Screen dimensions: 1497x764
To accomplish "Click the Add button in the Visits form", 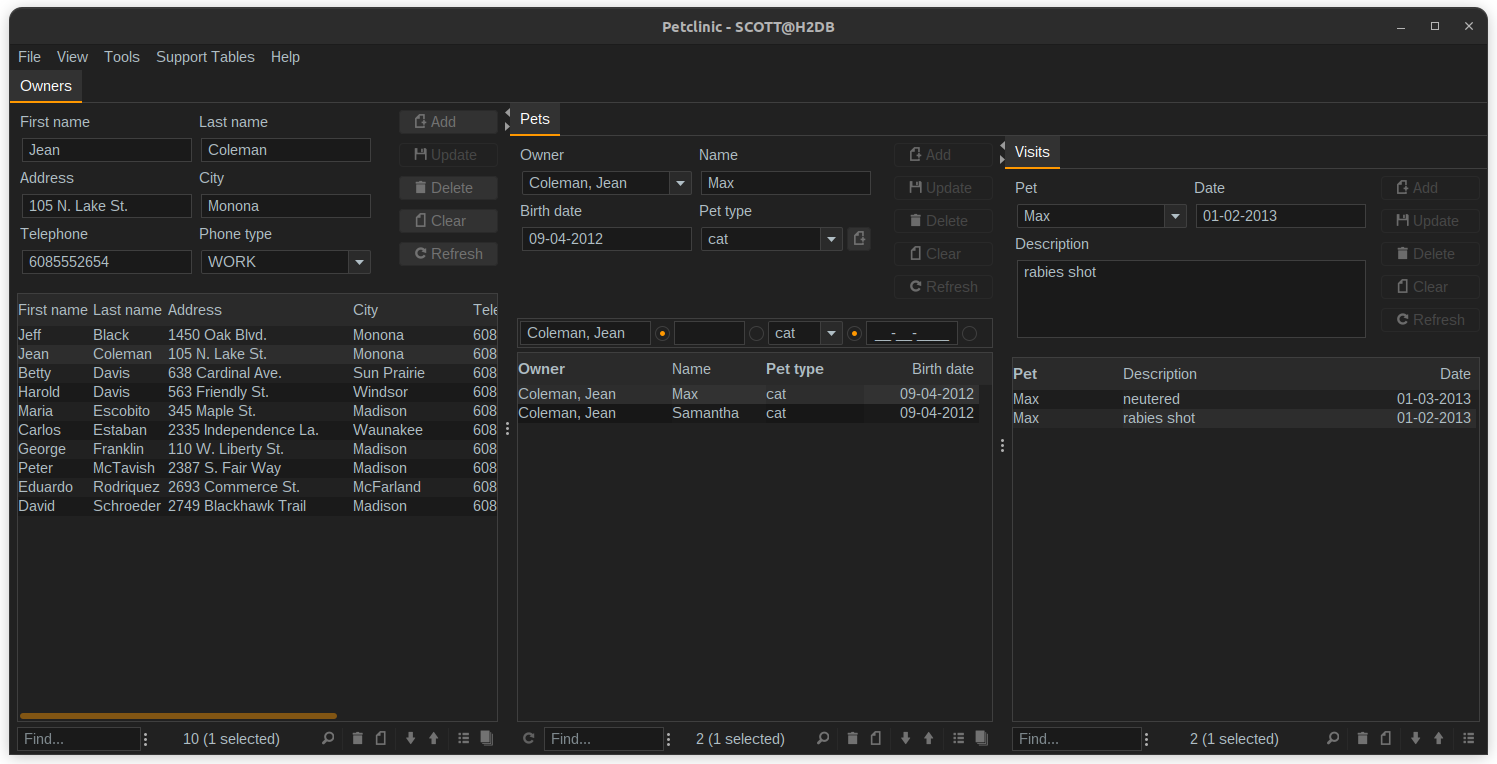I will coord(1430,188).
